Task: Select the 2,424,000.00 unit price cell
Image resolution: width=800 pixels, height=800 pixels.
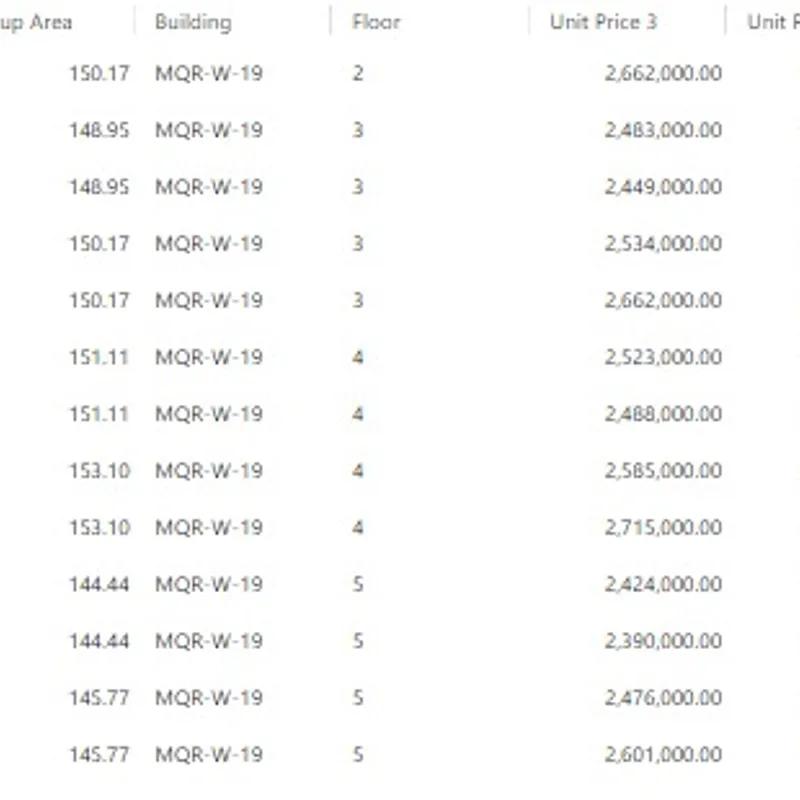Action: pos(662,584)
